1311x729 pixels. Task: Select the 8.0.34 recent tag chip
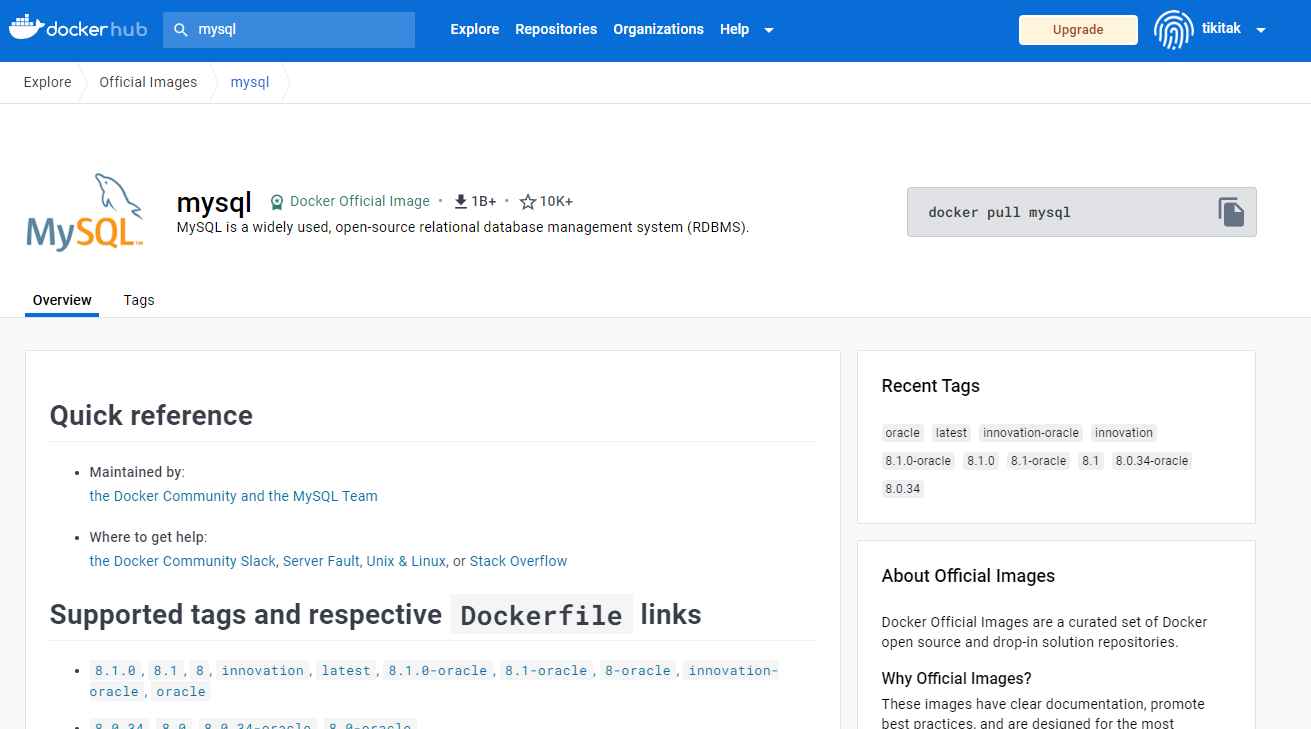tap(902, 489)
